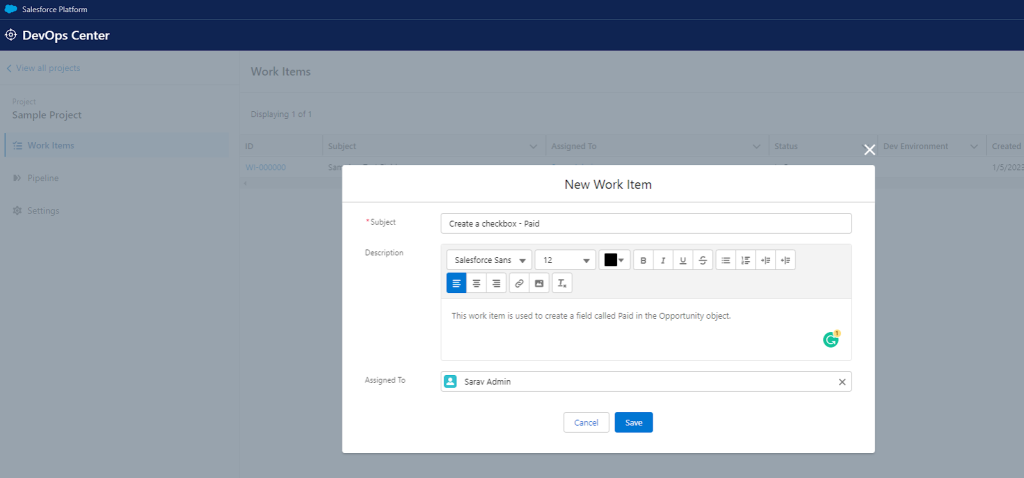Insert a bulleted list in description

[726, 260]
